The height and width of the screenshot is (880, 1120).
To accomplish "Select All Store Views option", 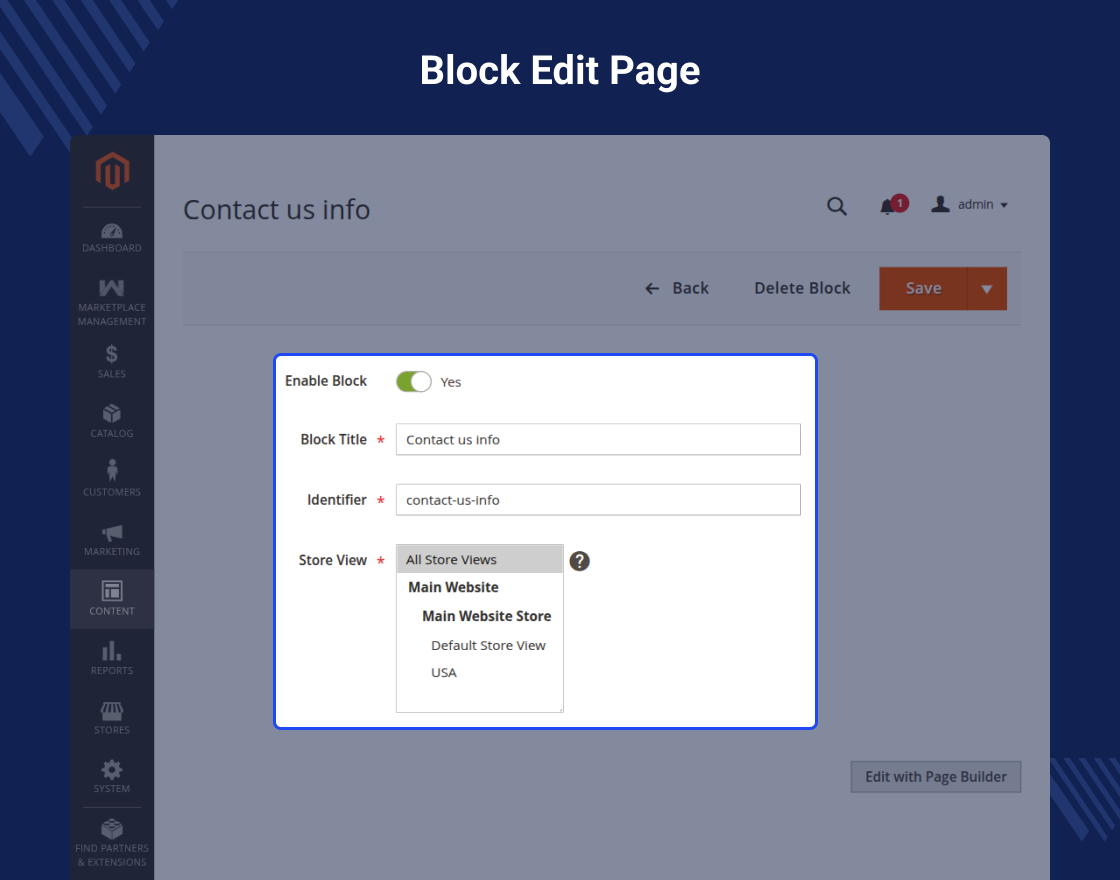I will pos(479,559).
